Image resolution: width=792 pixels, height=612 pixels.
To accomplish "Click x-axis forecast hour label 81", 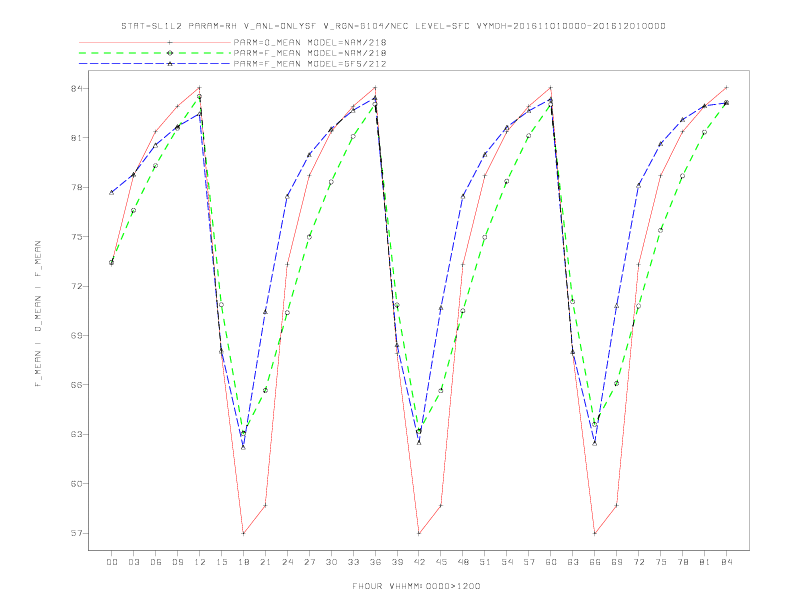I will tap(705, 562).
